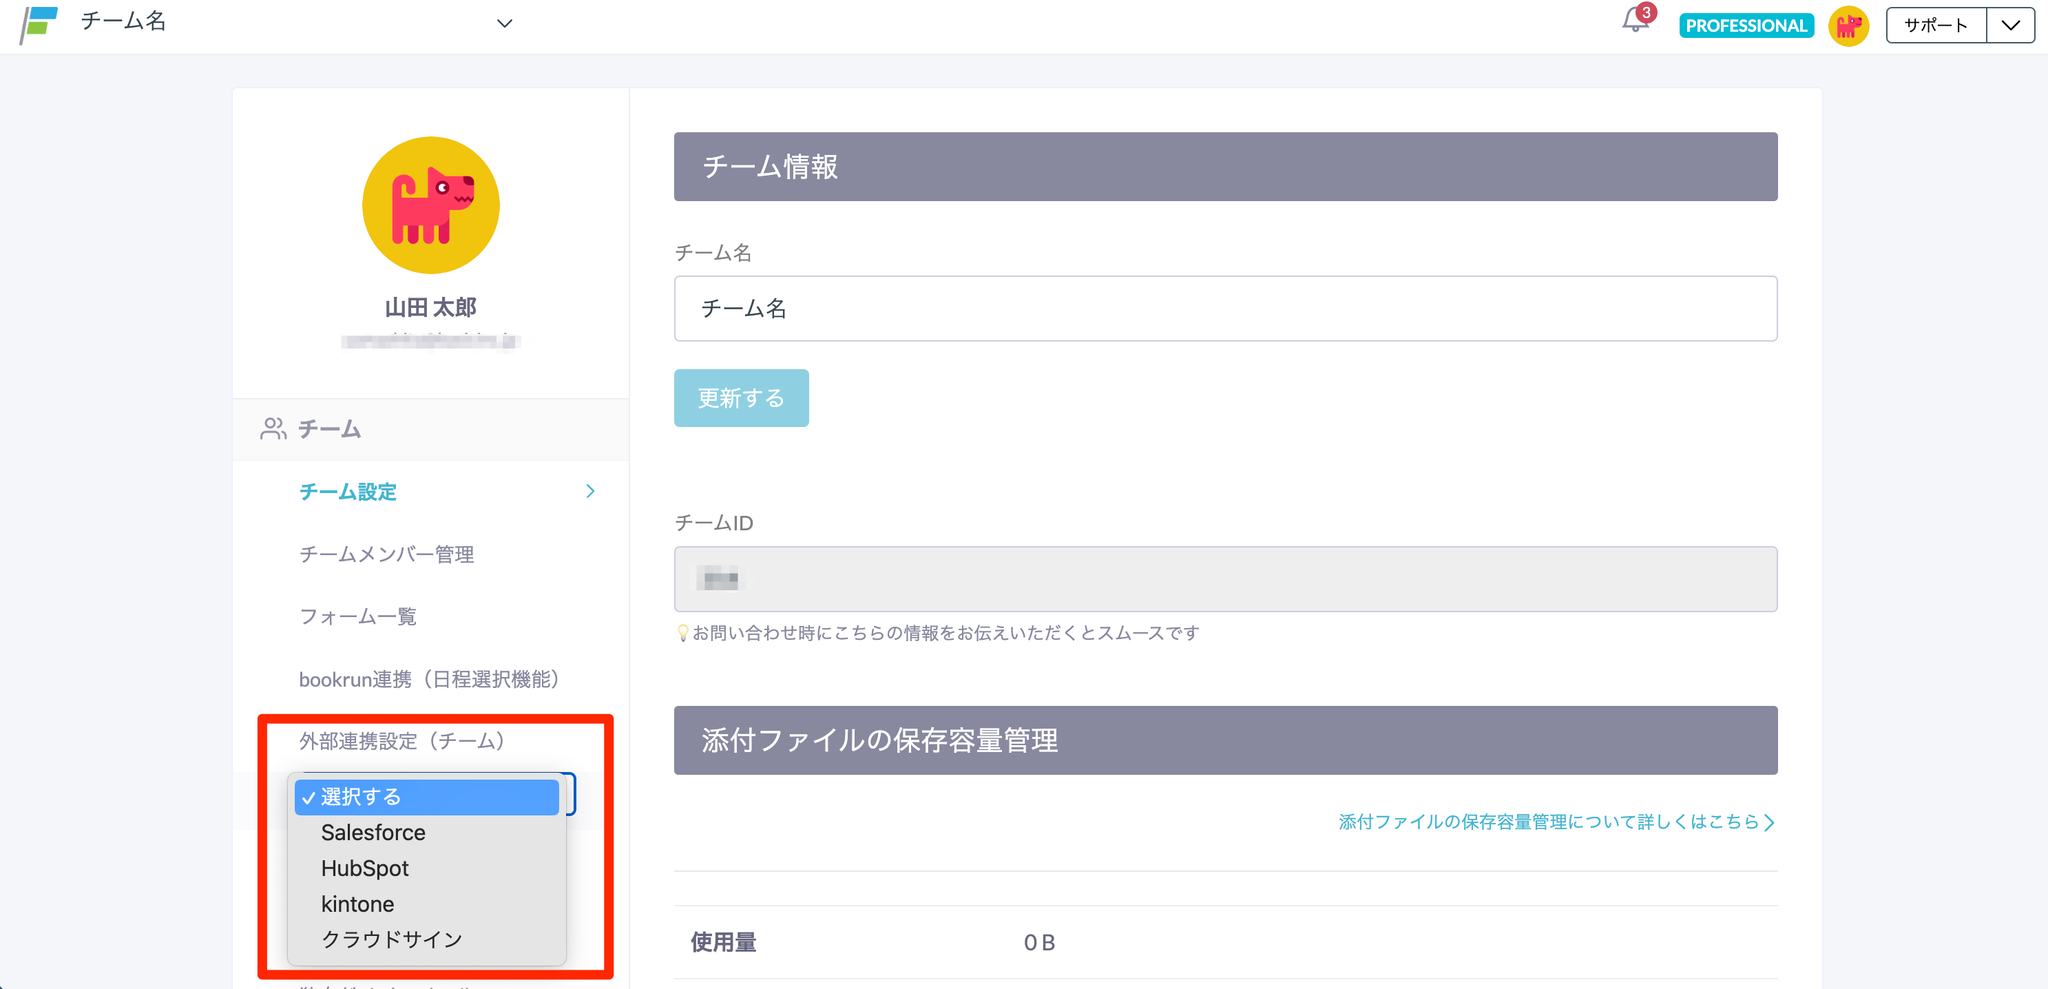The width and height of the screenshot is (2048, 989).
Task: Click the team people icon in sidebar
Action: pos(273,429)
